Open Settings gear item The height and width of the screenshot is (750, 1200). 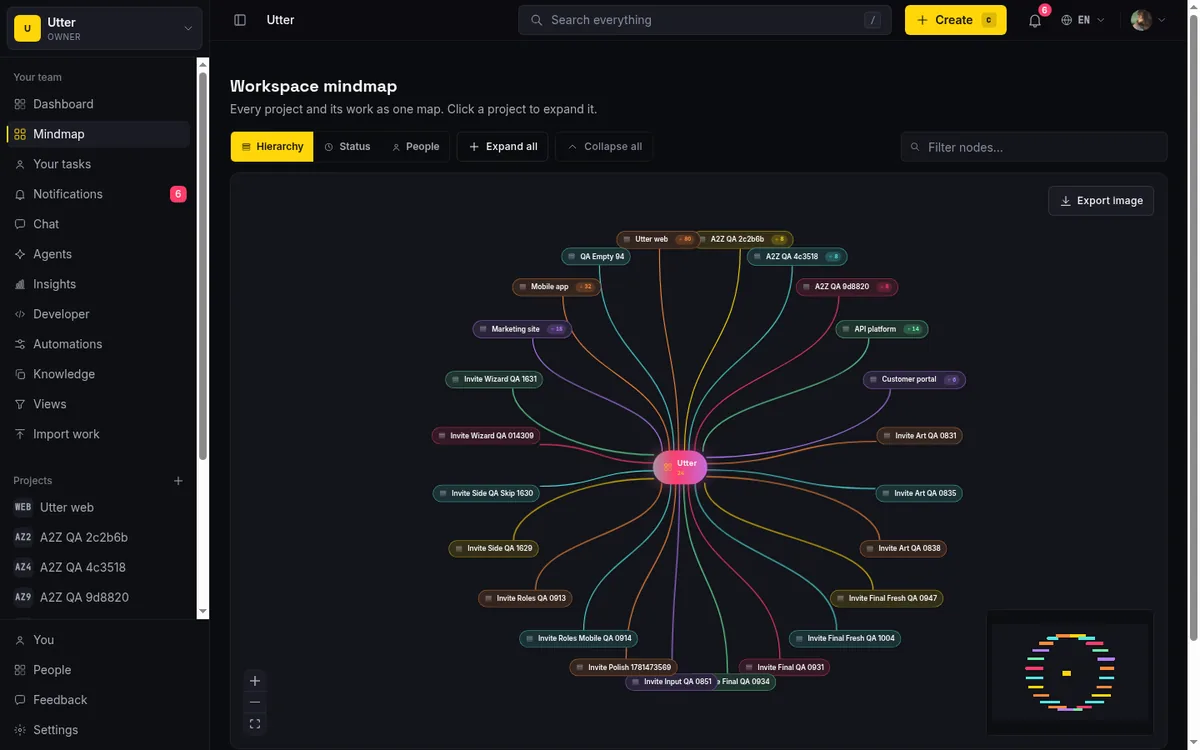pos(104,730)
